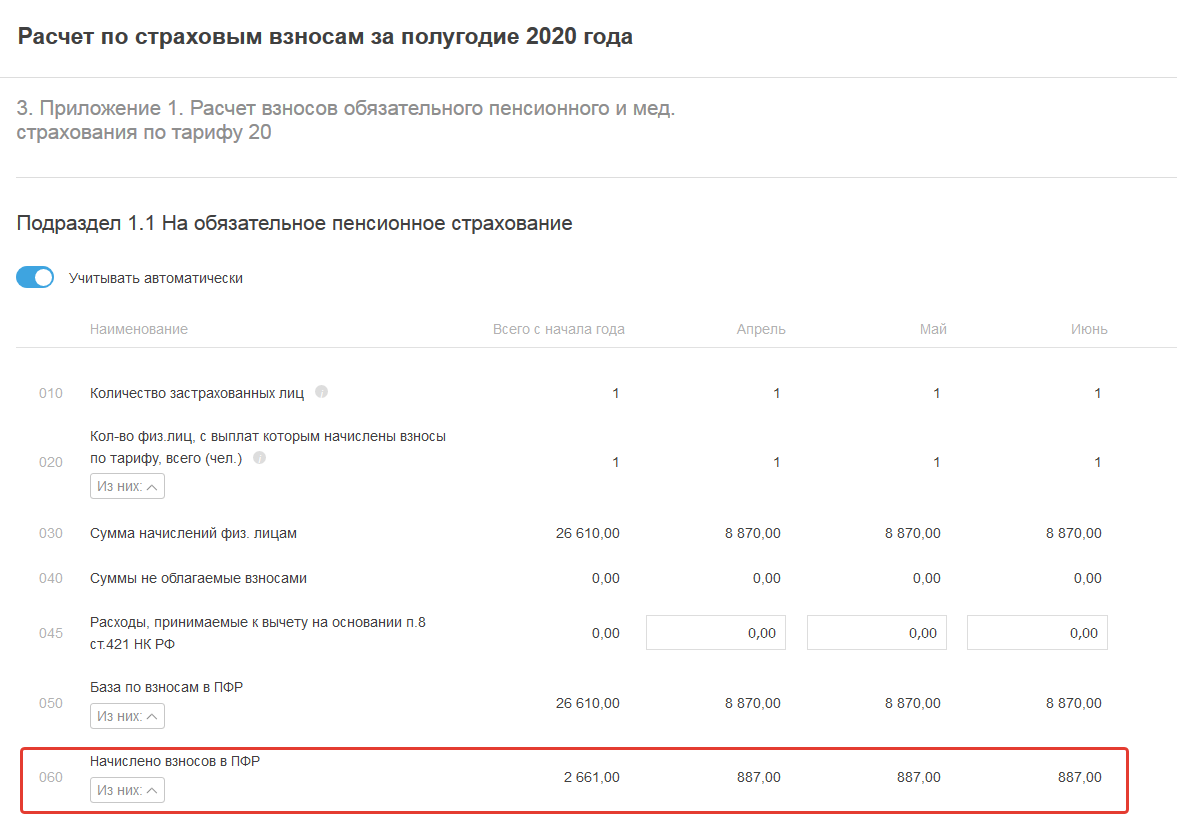The image size is (1177, 831).
Task: Toggle the automatic calculation switch
Action: (x=35, y=278)
